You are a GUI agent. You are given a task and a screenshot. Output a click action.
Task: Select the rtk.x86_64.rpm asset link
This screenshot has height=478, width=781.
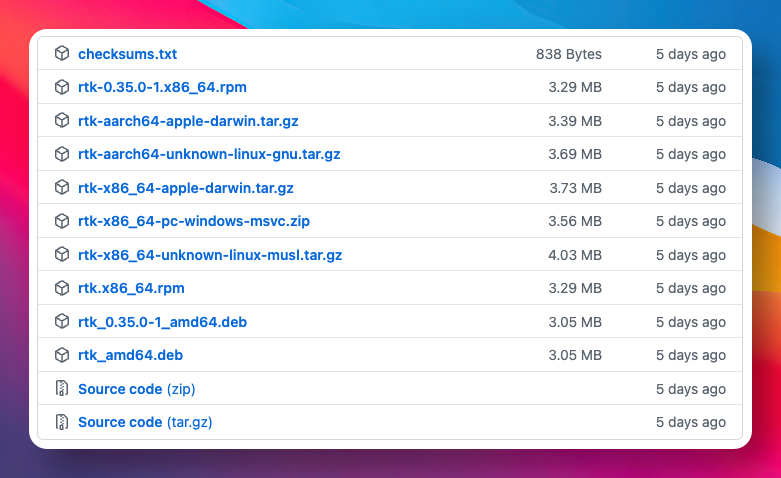coord(131,288)
